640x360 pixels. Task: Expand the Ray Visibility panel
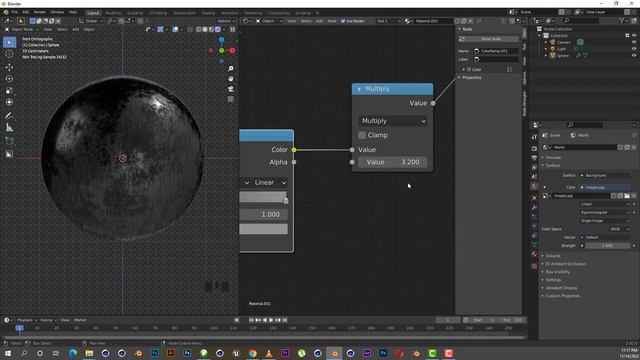tap(557, 272)
